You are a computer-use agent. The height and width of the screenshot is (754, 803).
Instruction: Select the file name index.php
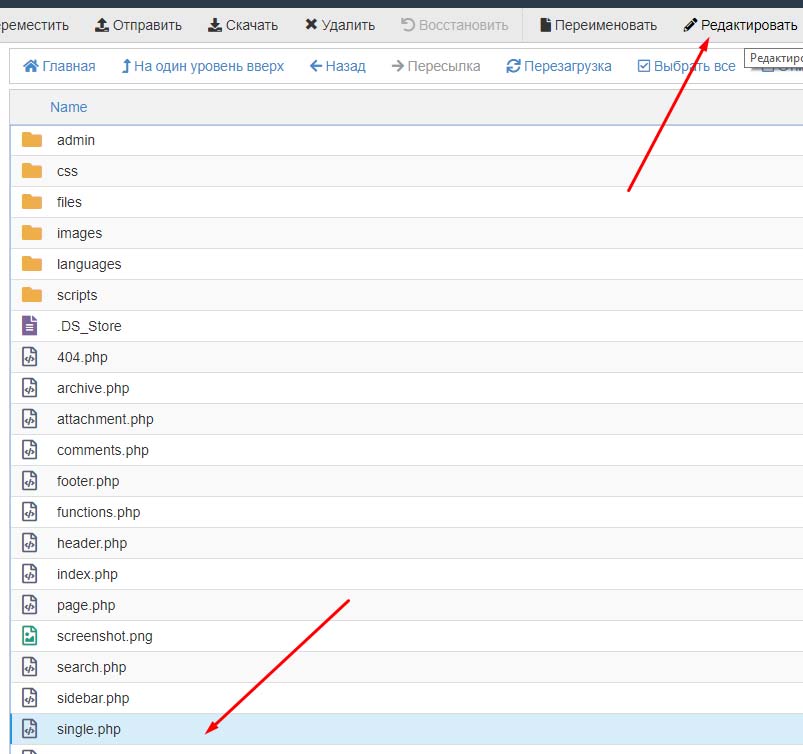pyautogui.click(x=87, y=575)
